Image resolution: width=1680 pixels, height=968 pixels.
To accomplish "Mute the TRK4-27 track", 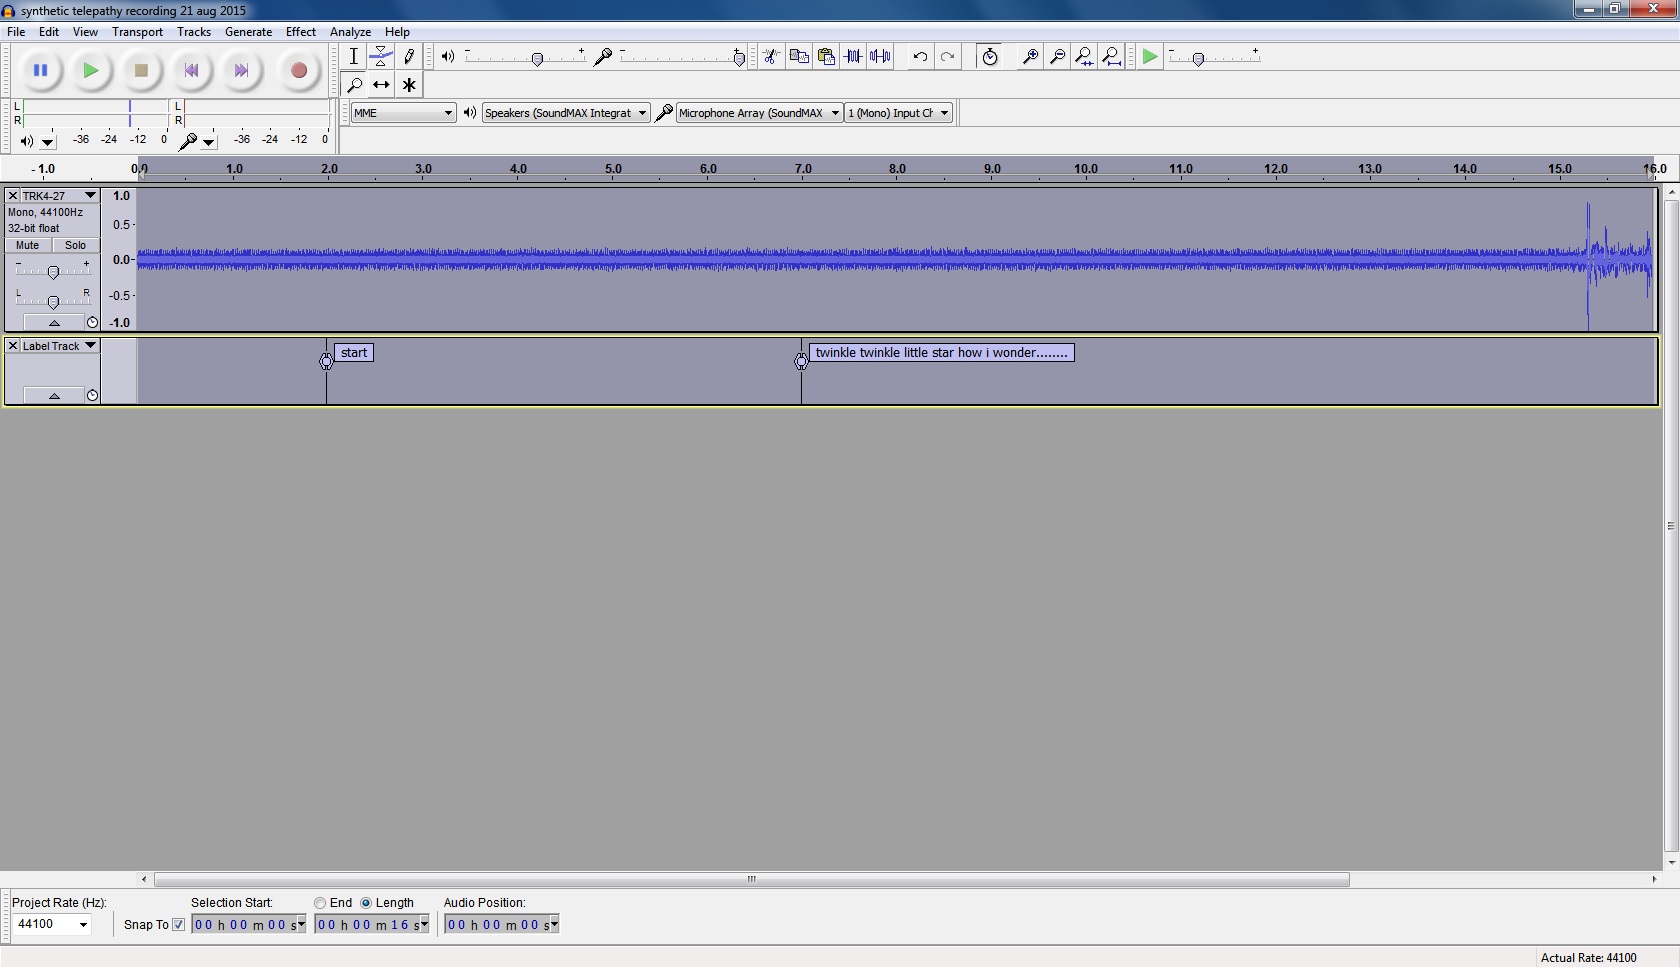I will (x=28, y=246).
